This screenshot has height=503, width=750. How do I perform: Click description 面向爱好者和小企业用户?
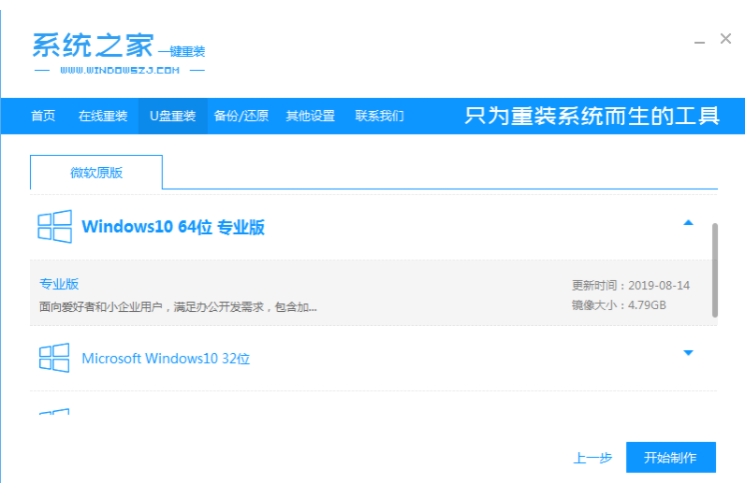178,306
